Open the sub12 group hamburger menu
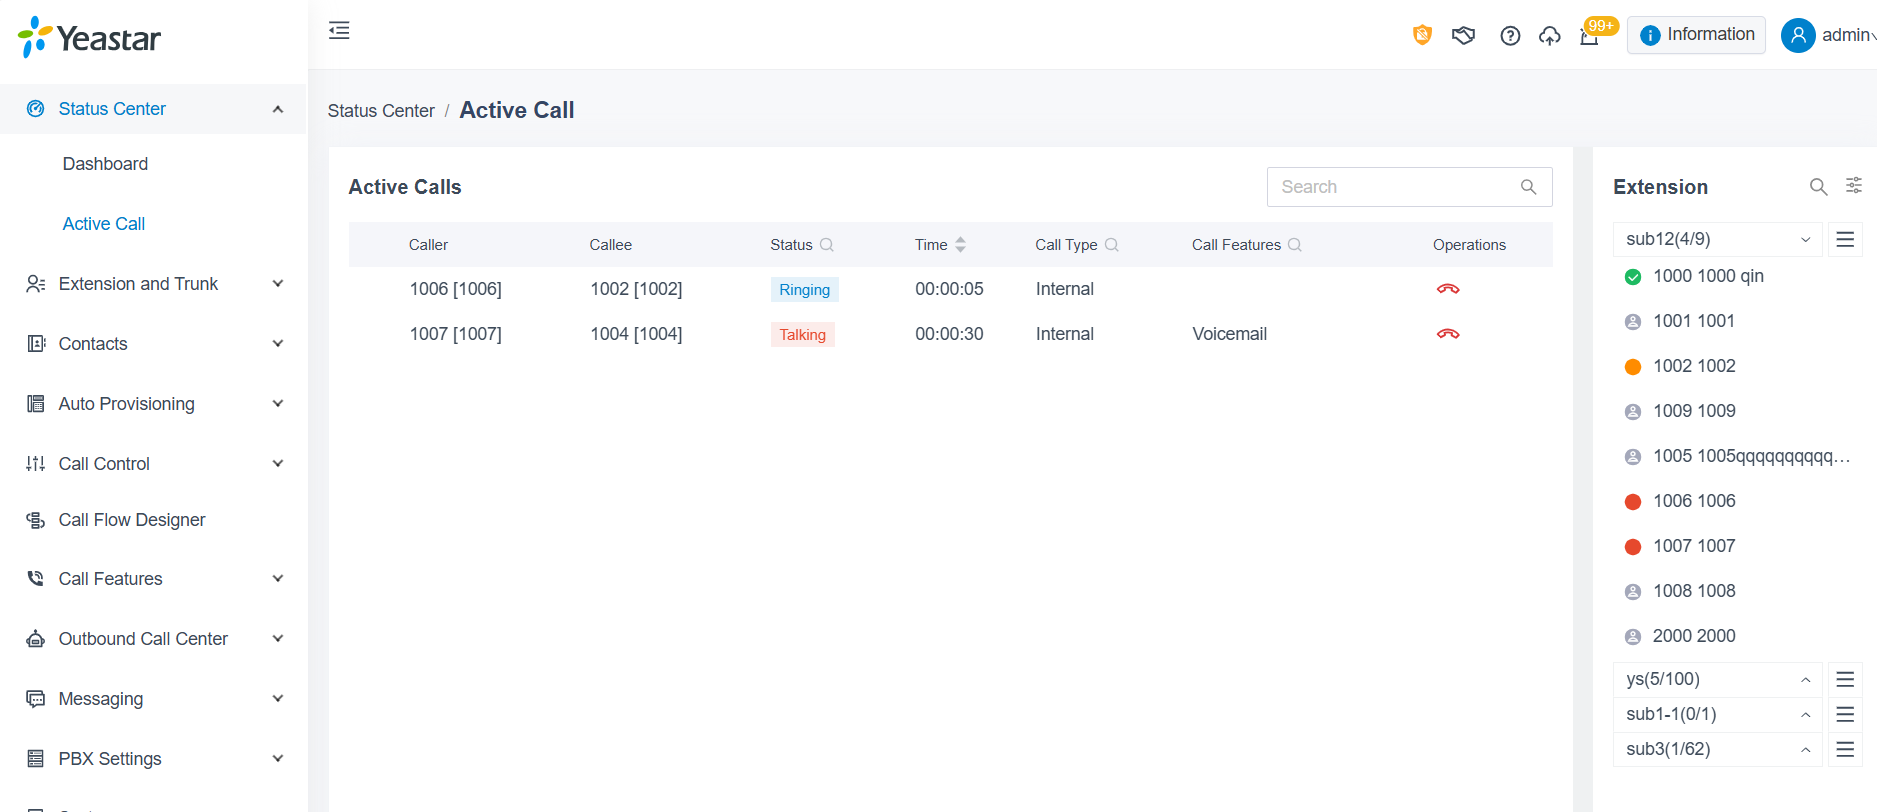The image size is (1877, 812). pyautogui.click(x=1845, y=239)
